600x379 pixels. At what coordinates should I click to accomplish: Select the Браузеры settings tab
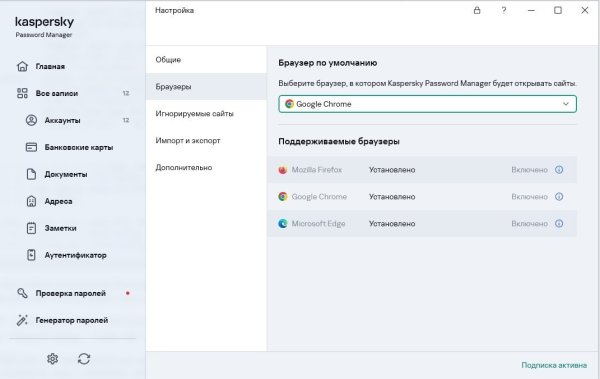[x=206, y=87]
